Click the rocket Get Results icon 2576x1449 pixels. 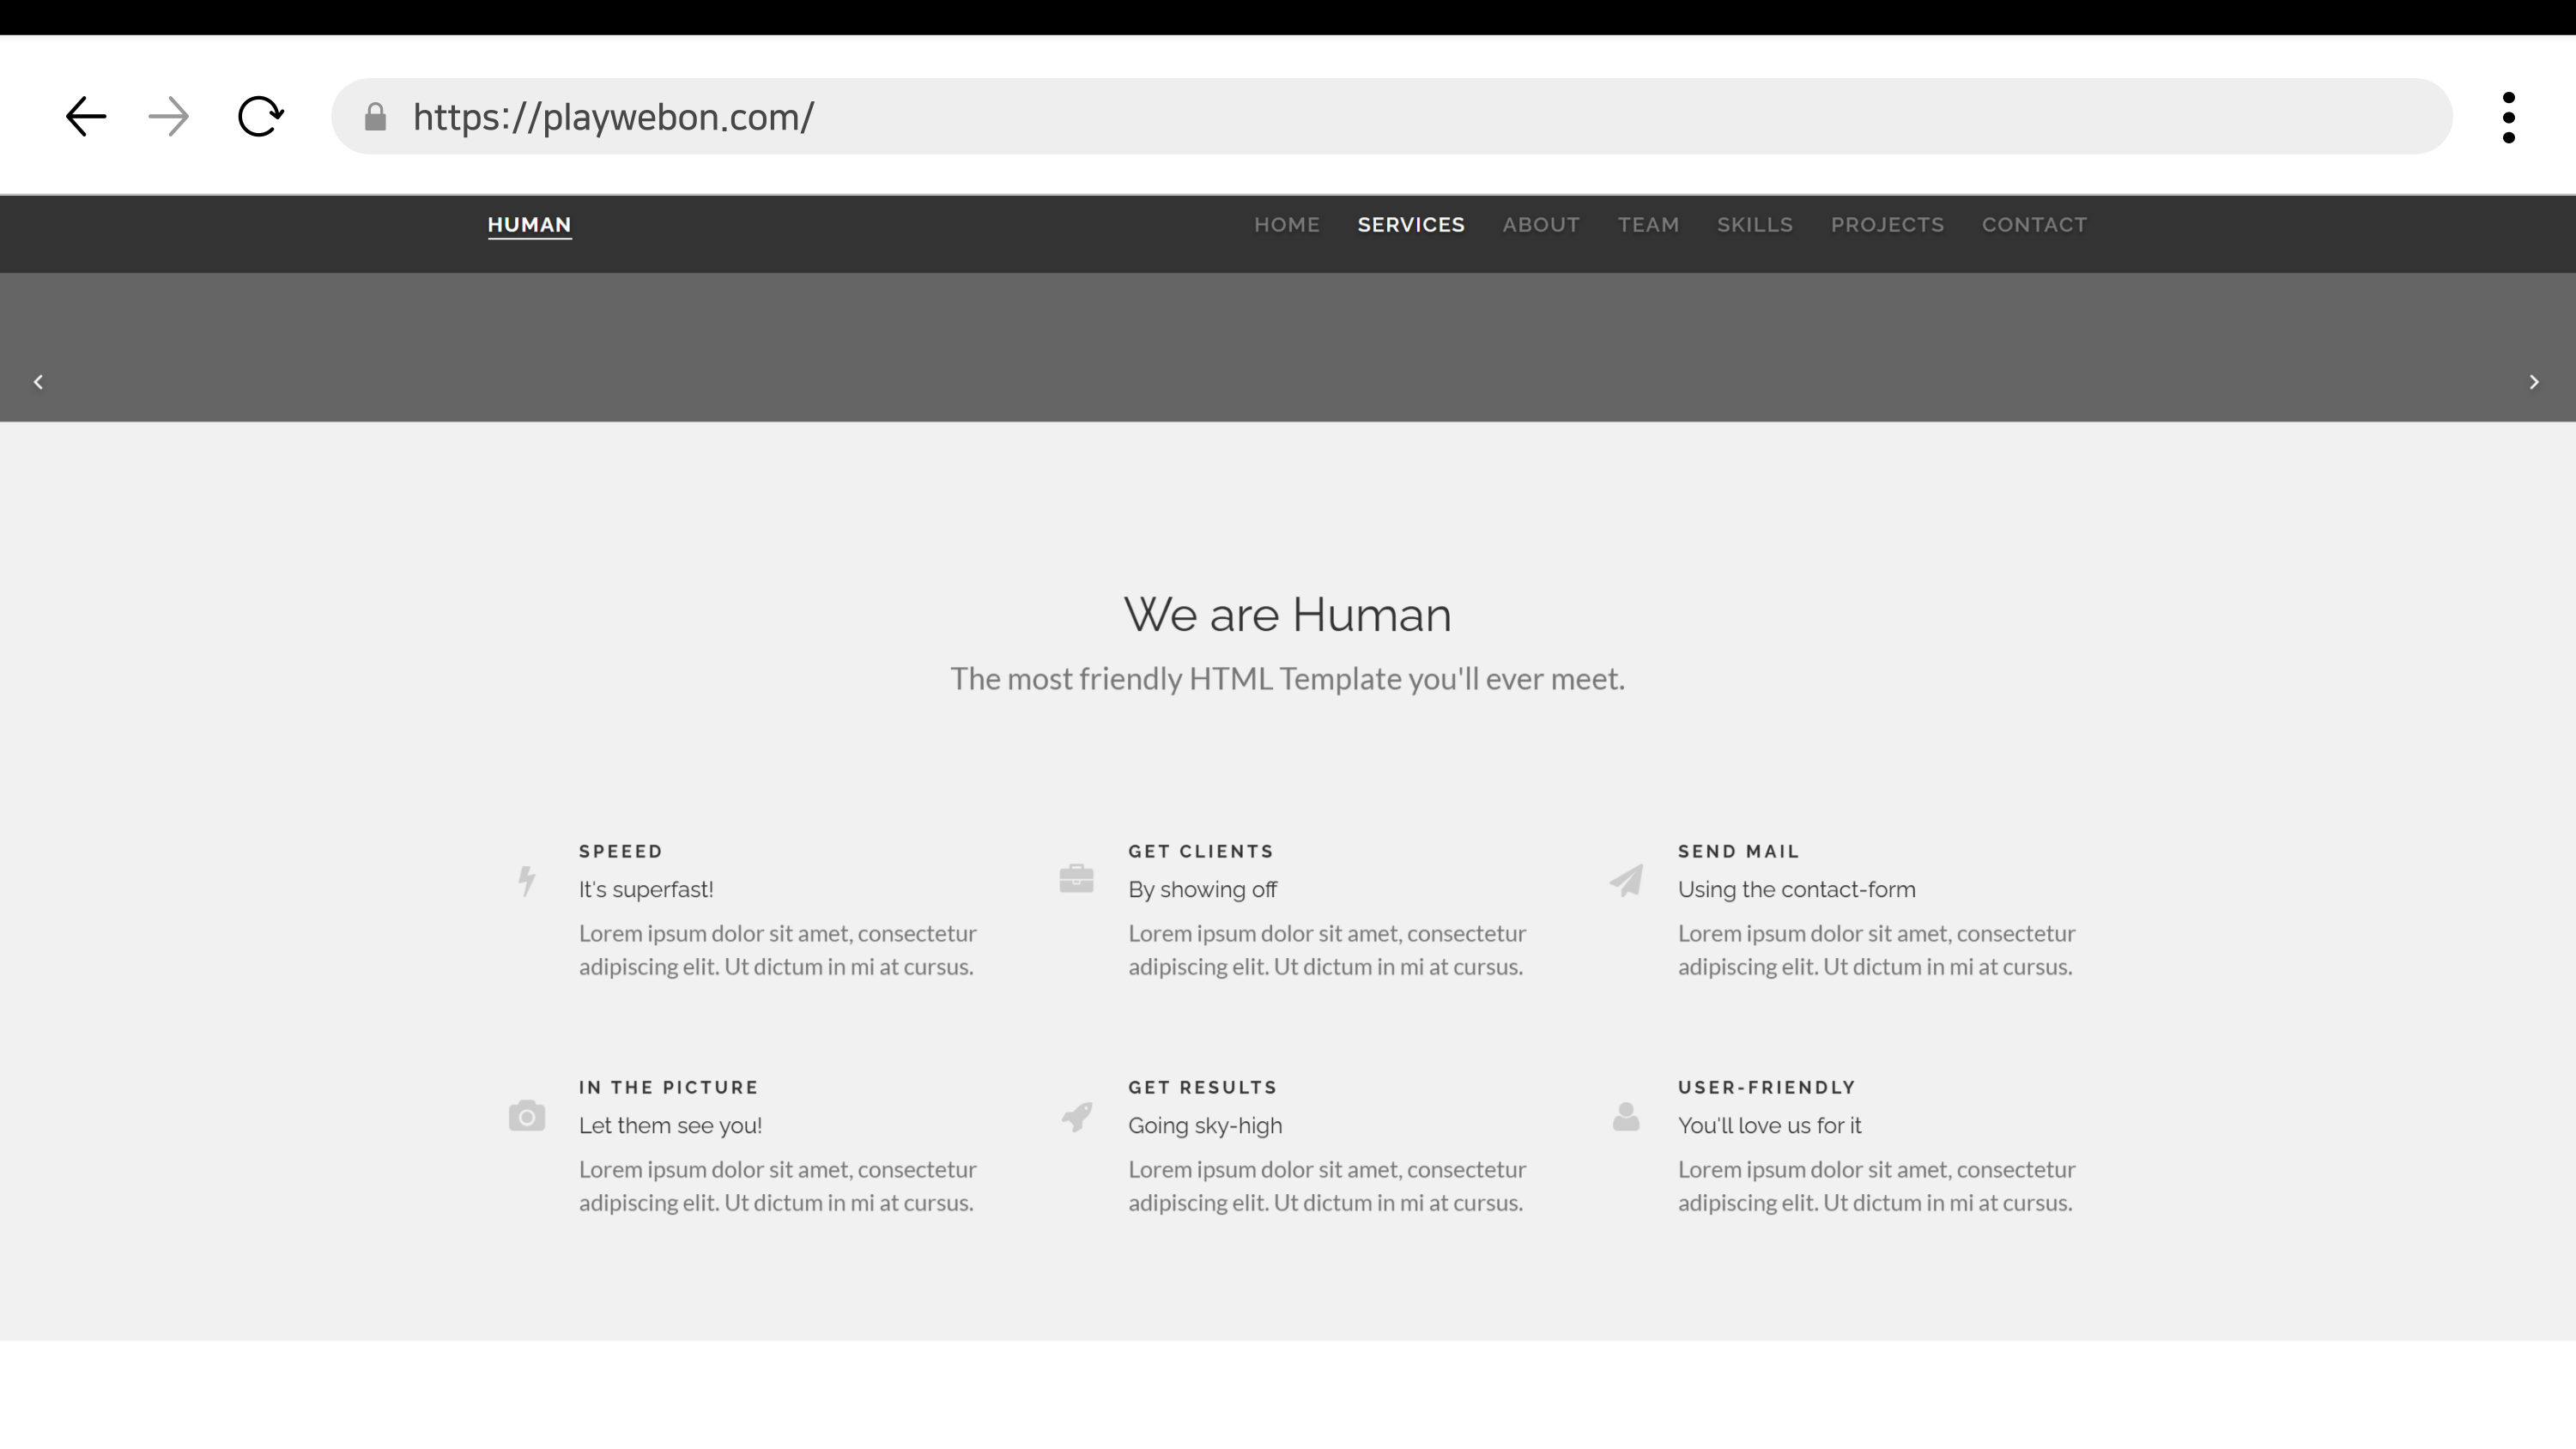click(1076, 1116)
